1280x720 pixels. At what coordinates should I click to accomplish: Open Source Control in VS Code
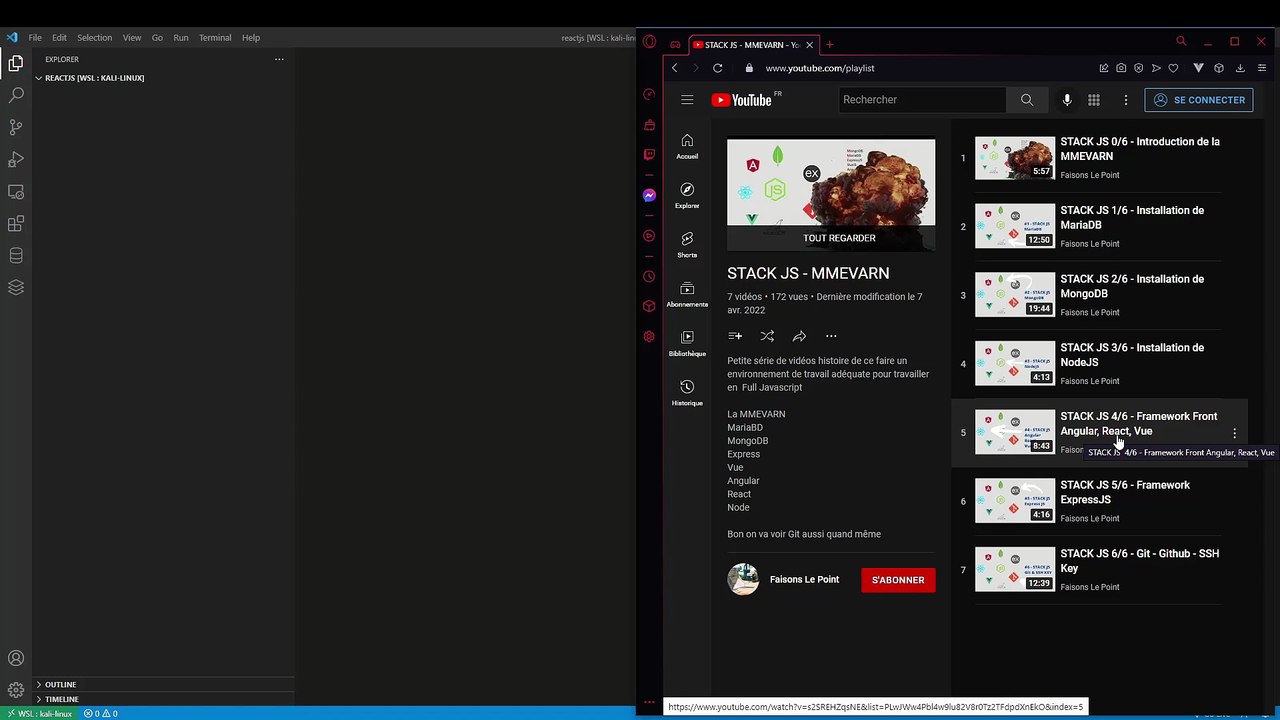coord(16,127)
